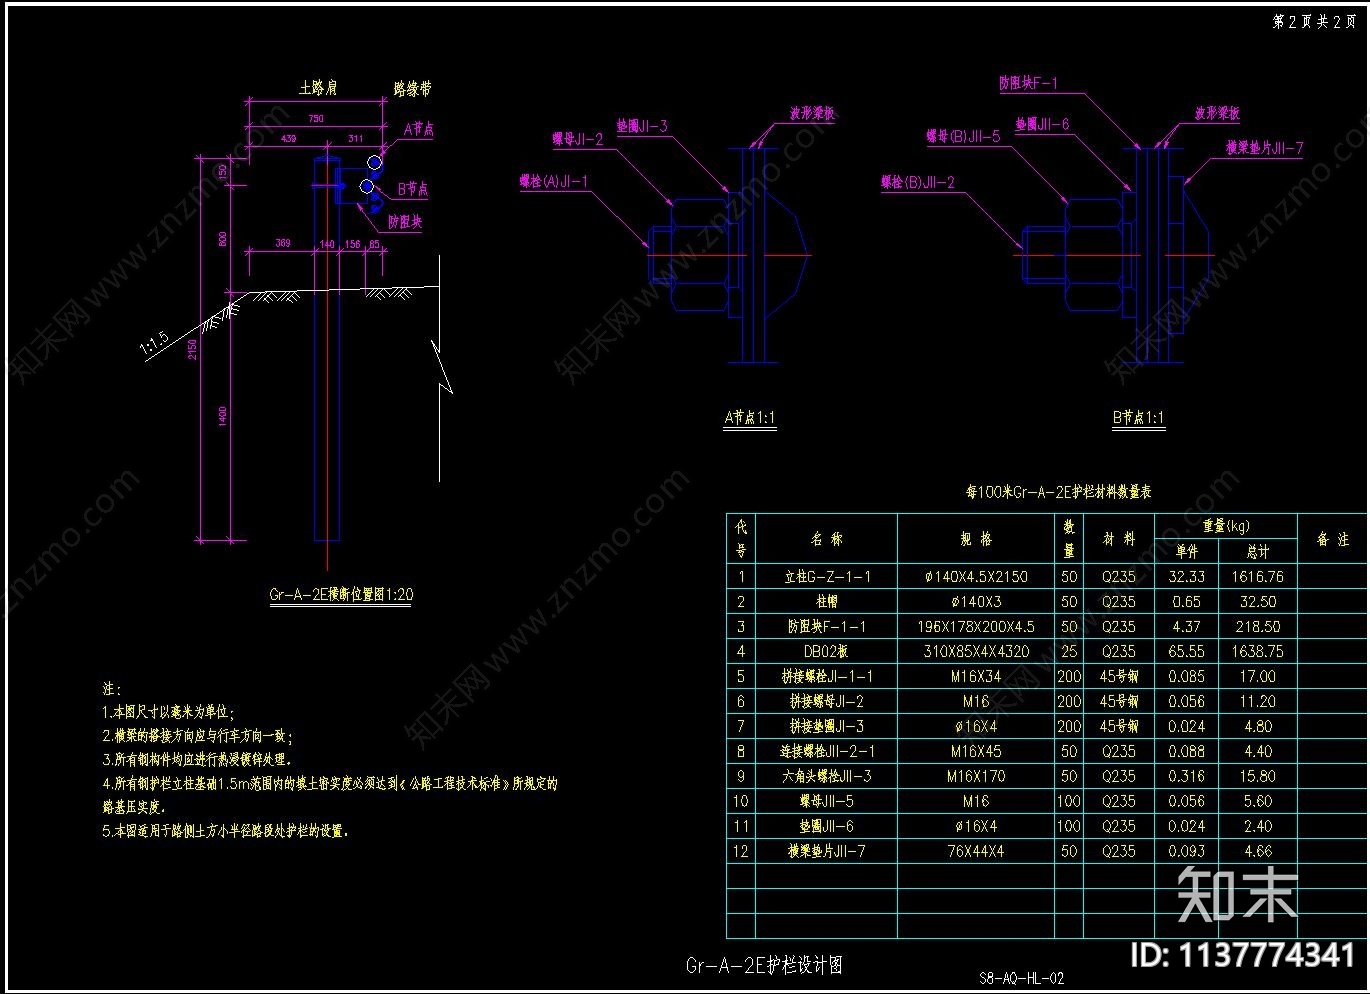
Task: Select the drawing title "Gr-A-2E护栏设计图"
Action: 764,966
